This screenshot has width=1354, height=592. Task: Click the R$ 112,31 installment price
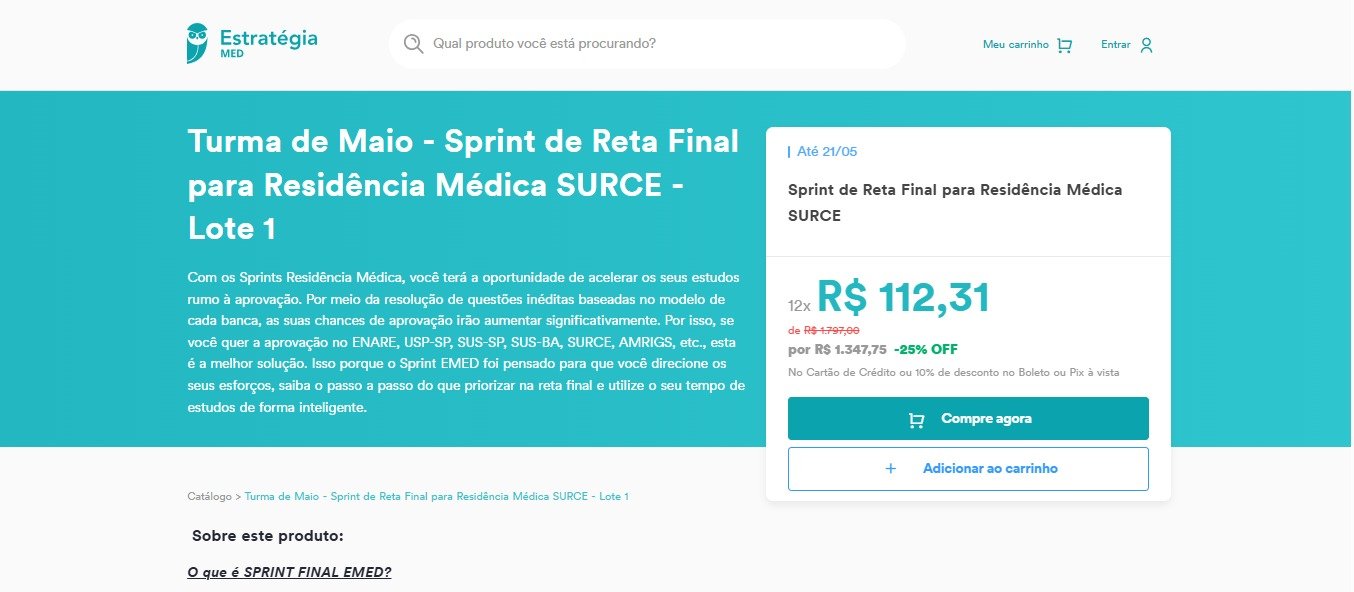click(903, 297)
